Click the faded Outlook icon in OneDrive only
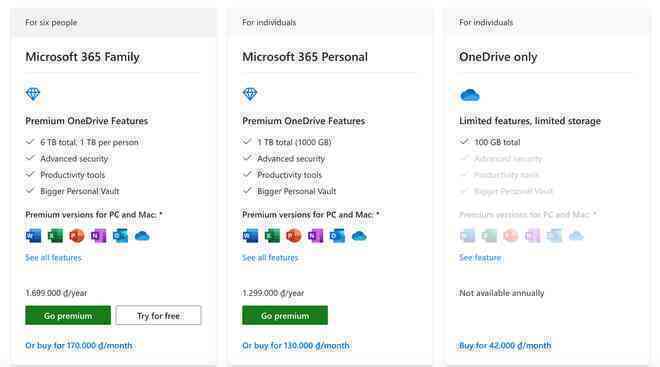 click(x=554, y=236)
